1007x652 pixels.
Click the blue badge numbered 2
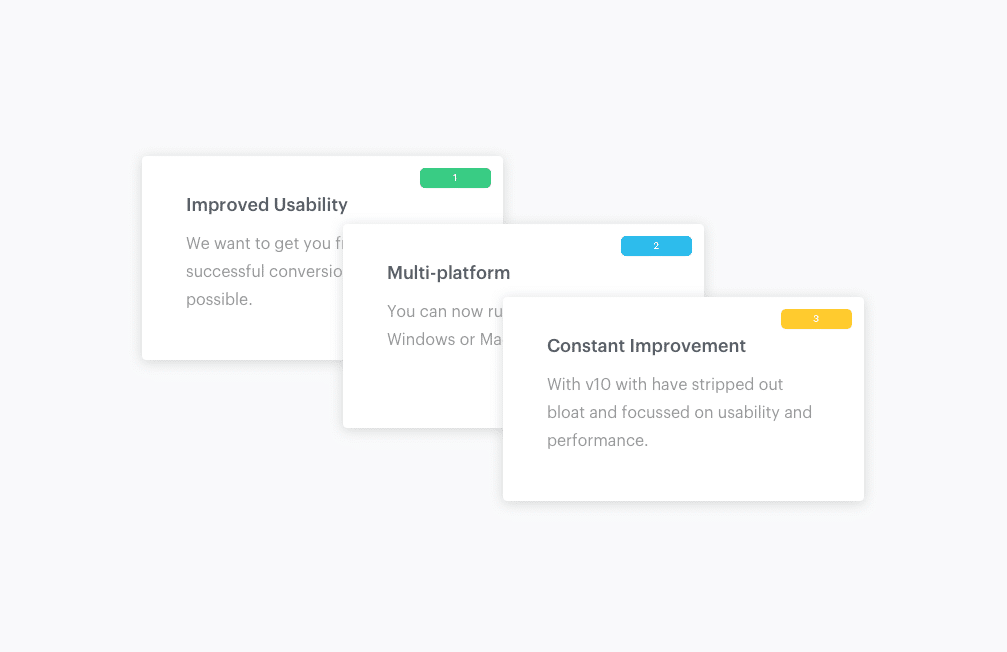(x=656, y=246)
